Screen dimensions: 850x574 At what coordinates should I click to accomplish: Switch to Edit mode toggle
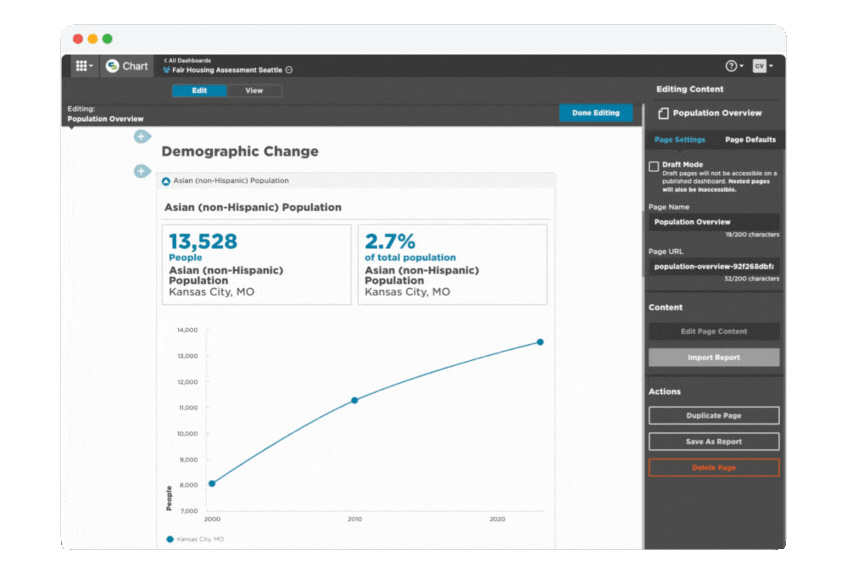tap(199, 91)
